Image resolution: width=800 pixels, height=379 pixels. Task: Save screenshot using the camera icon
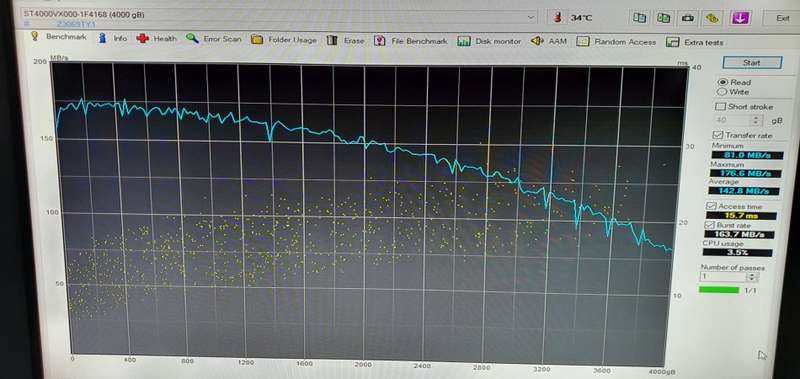pyautogui.click(x=688, y=18)
